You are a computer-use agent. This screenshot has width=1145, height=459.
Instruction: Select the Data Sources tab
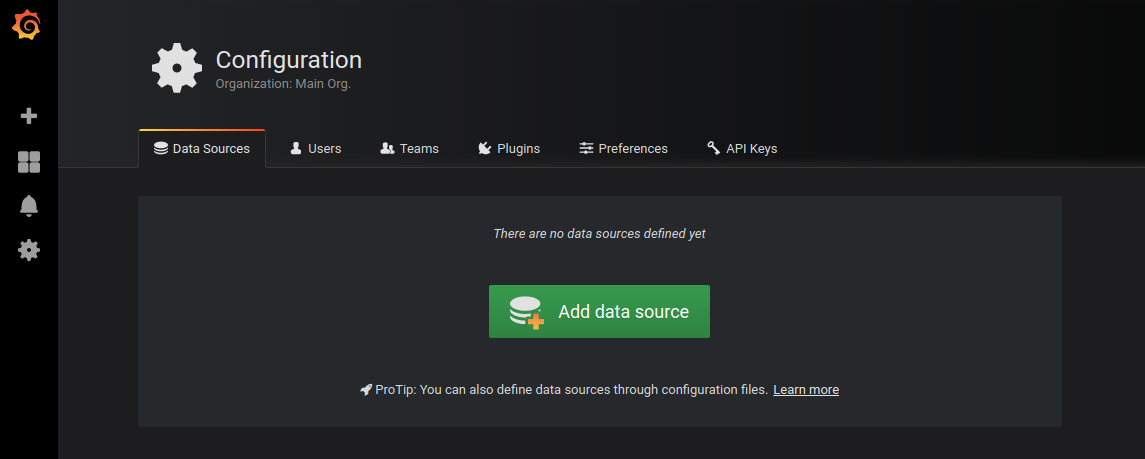coord(202,149)
